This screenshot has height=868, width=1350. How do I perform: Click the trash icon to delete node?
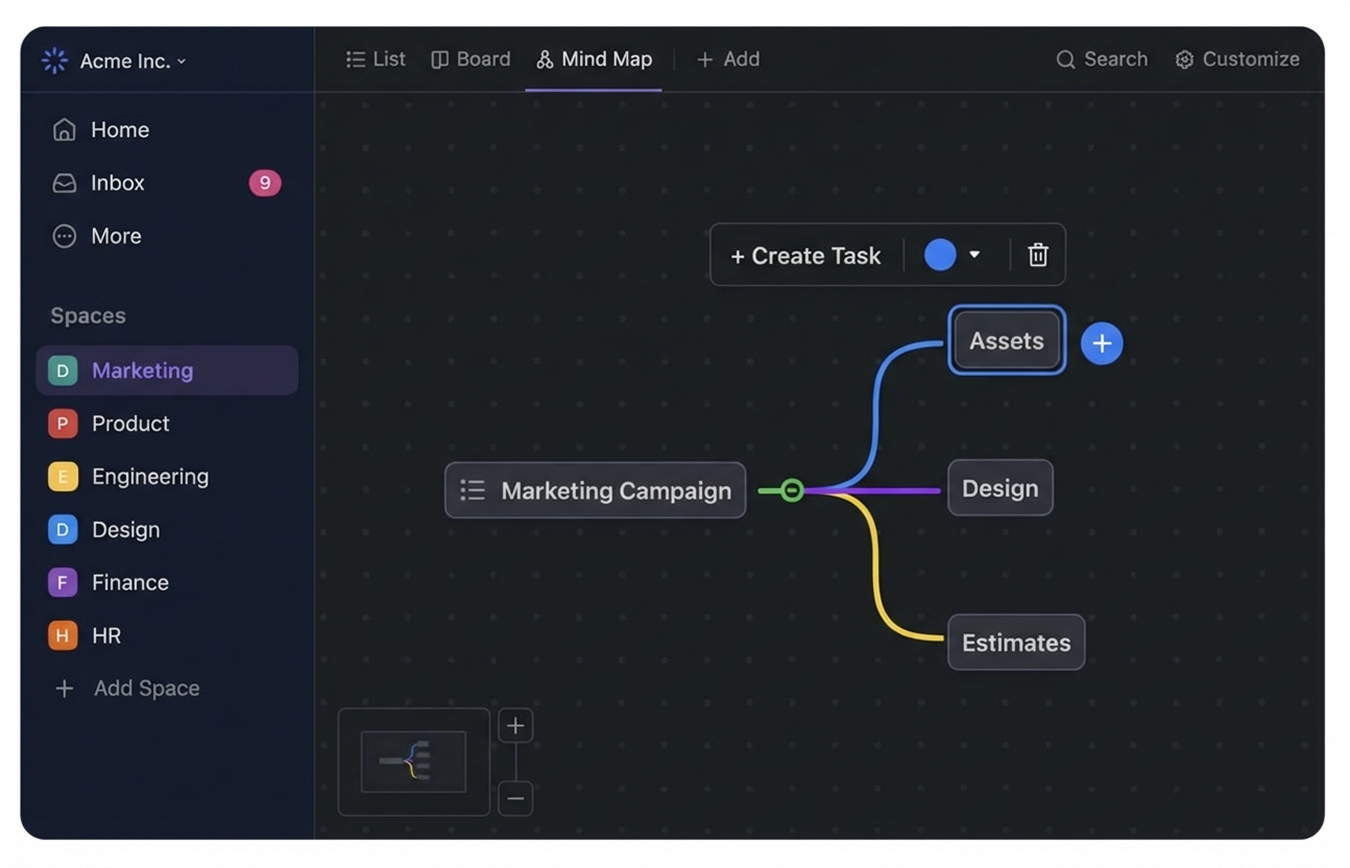point(1038,255)
